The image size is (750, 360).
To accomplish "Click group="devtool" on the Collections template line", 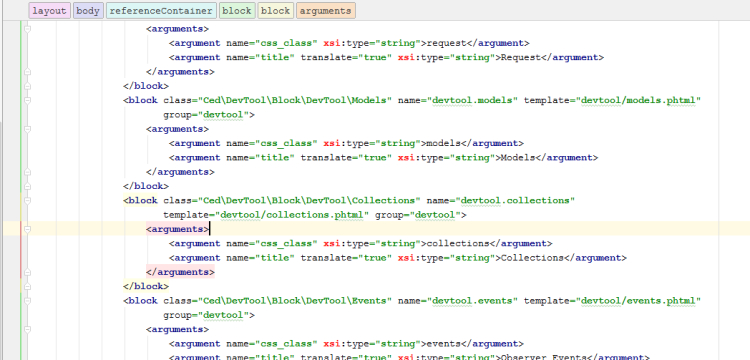I will point(417,215).
